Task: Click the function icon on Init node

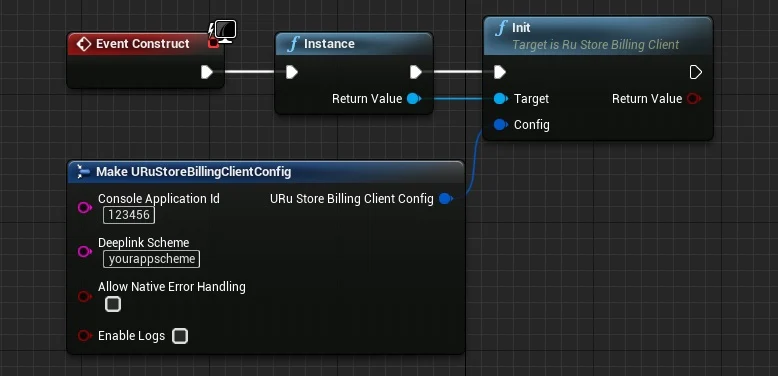Action: 501,28
